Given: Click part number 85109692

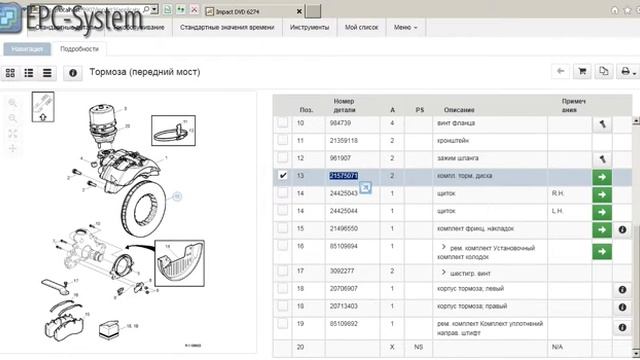Looking at the screenshot, I should point(344,324).
